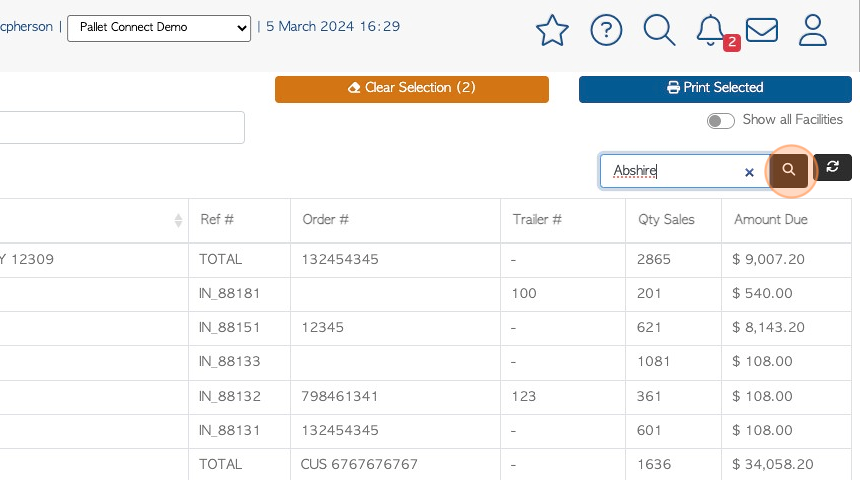
Task: Select the Order # column header
Action: [325, 219]
